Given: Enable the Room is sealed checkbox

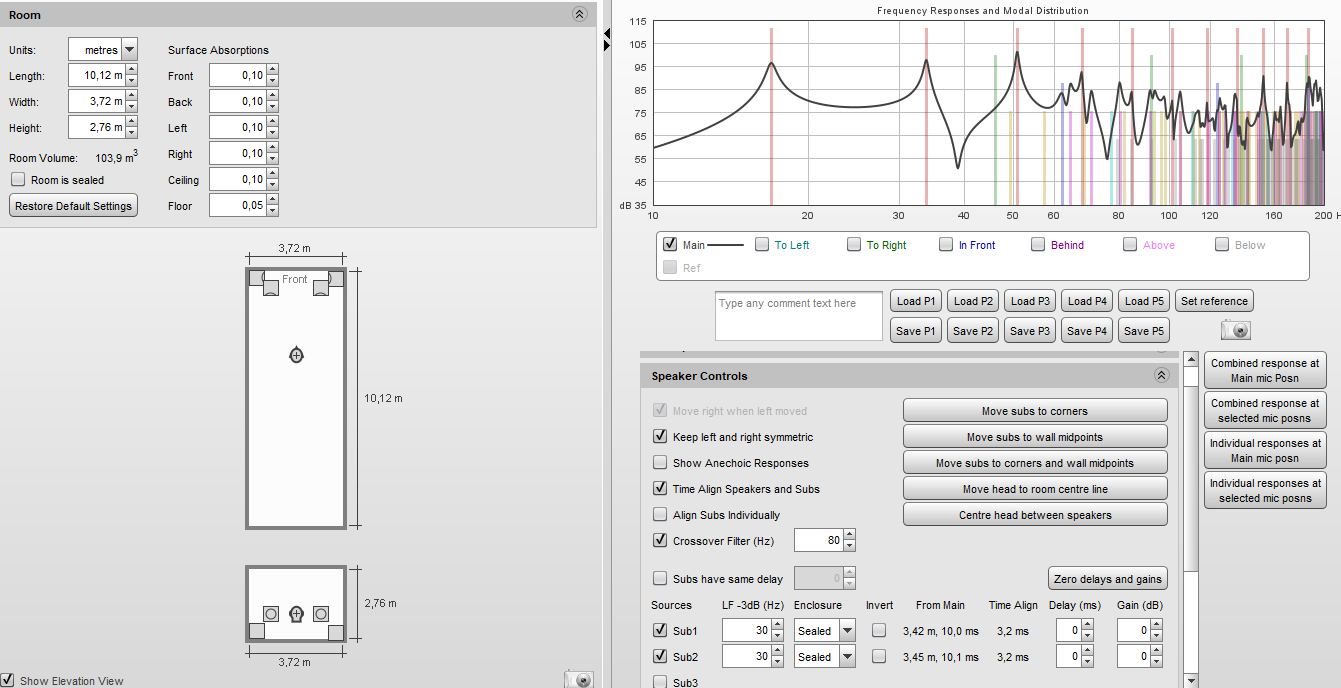Looking at the screenshot, I should click(18, 180).
